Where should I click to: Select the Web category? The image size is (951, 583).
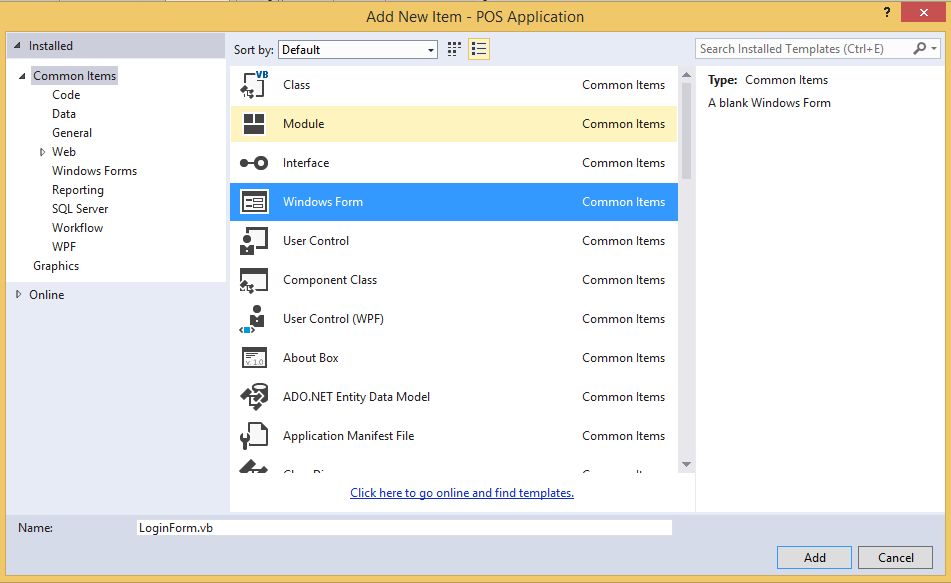tap(64, 152)
